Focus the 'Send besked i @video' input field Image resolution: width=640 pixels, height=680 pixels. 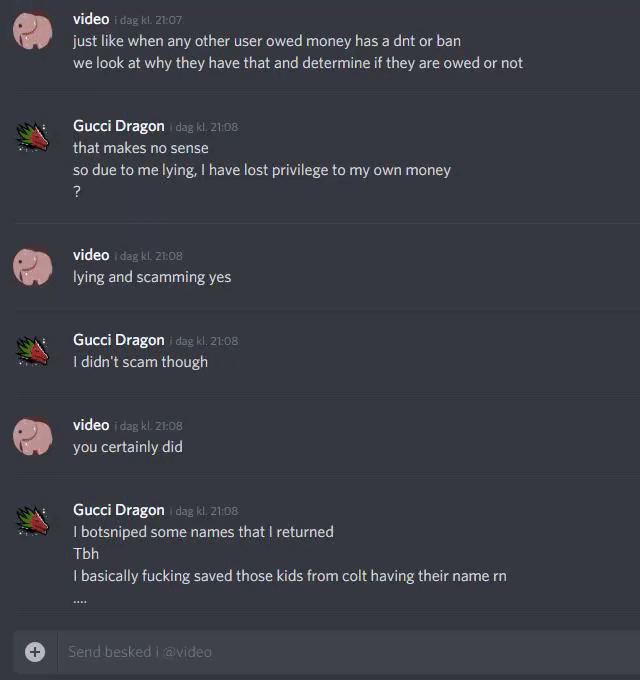point(349,652)
